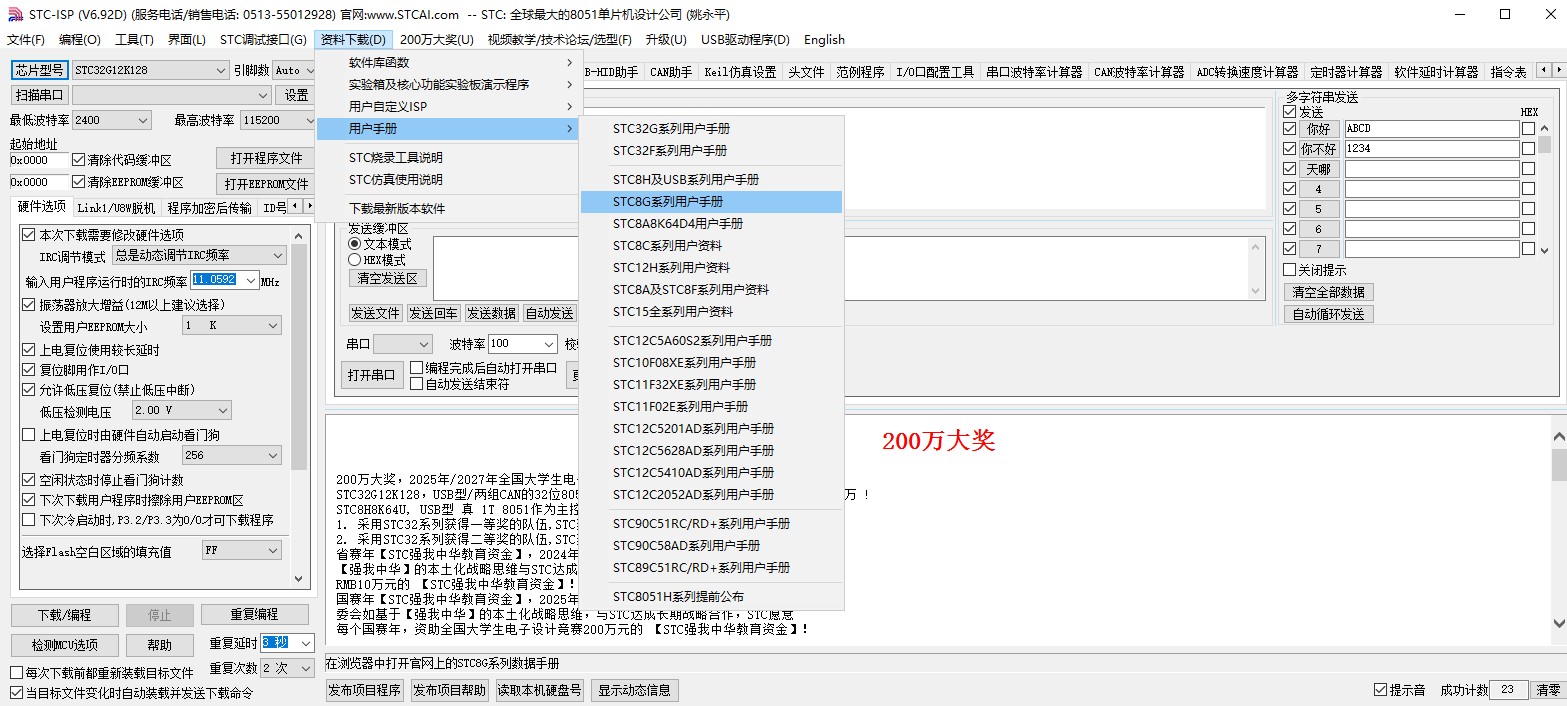Open chip model dropdown STC32G12K128
The height and width of the screenshot is (706, 1567).
151,70
